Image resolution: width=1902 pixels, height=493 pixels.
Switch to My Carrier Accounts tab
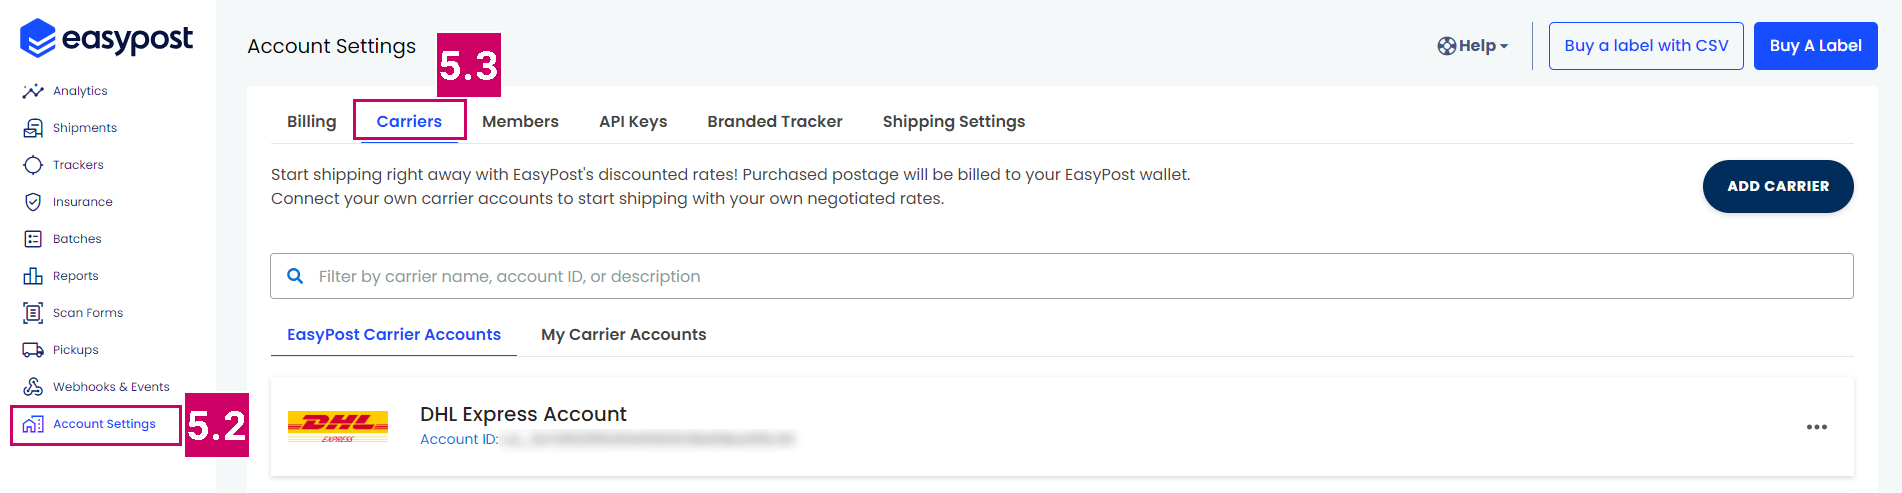tap(624, 334)
